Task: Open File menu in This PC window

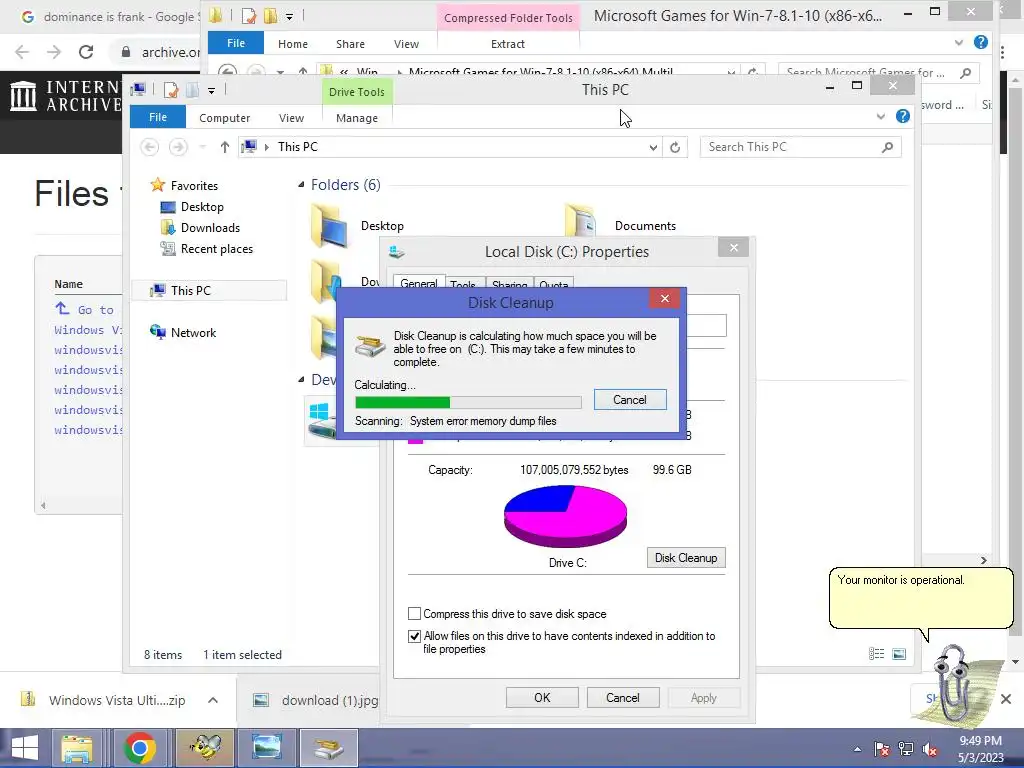Action: (158, 118)
